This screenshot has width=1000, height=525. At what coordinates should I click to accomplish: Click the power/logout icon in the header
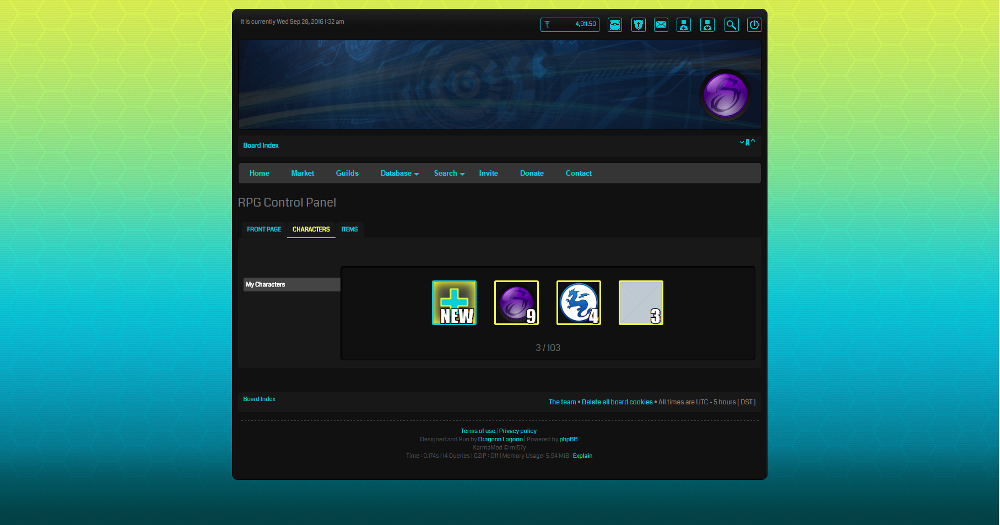754,25
